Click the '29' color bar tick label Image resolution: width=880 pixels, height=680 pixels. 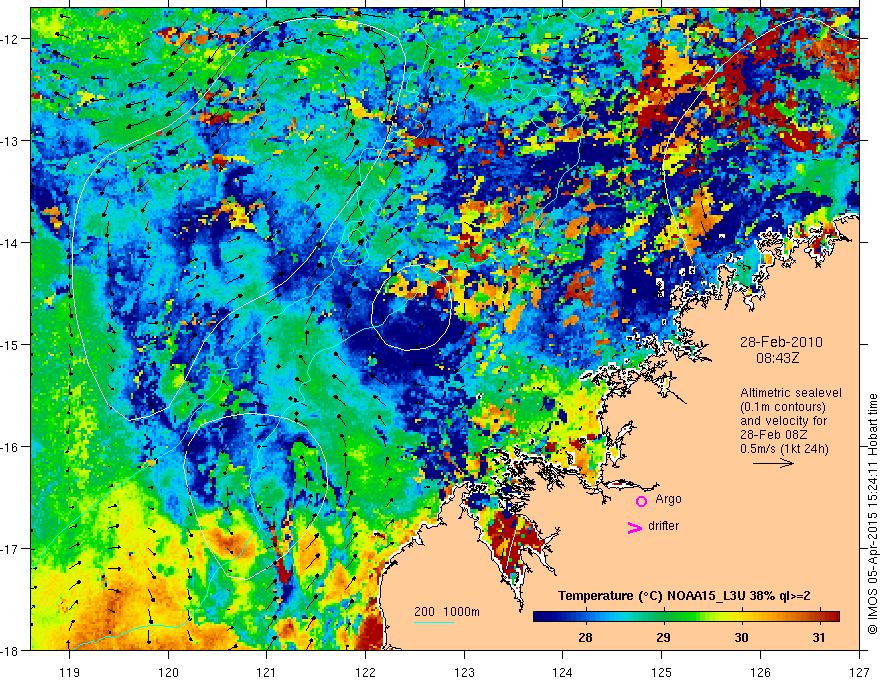pos(663,637)
